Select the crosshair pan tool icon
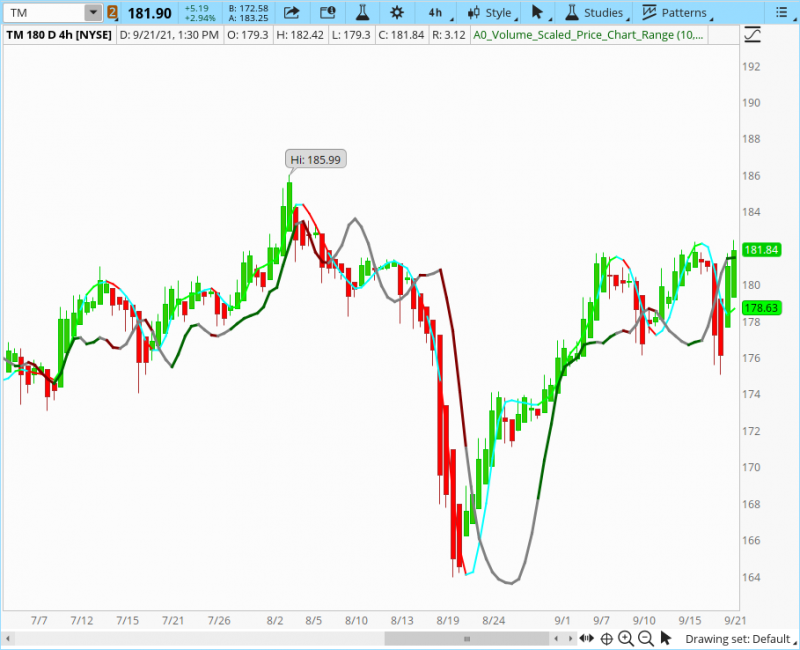The height and width of the screenshot is (650, 800). [x=606, y=638]
